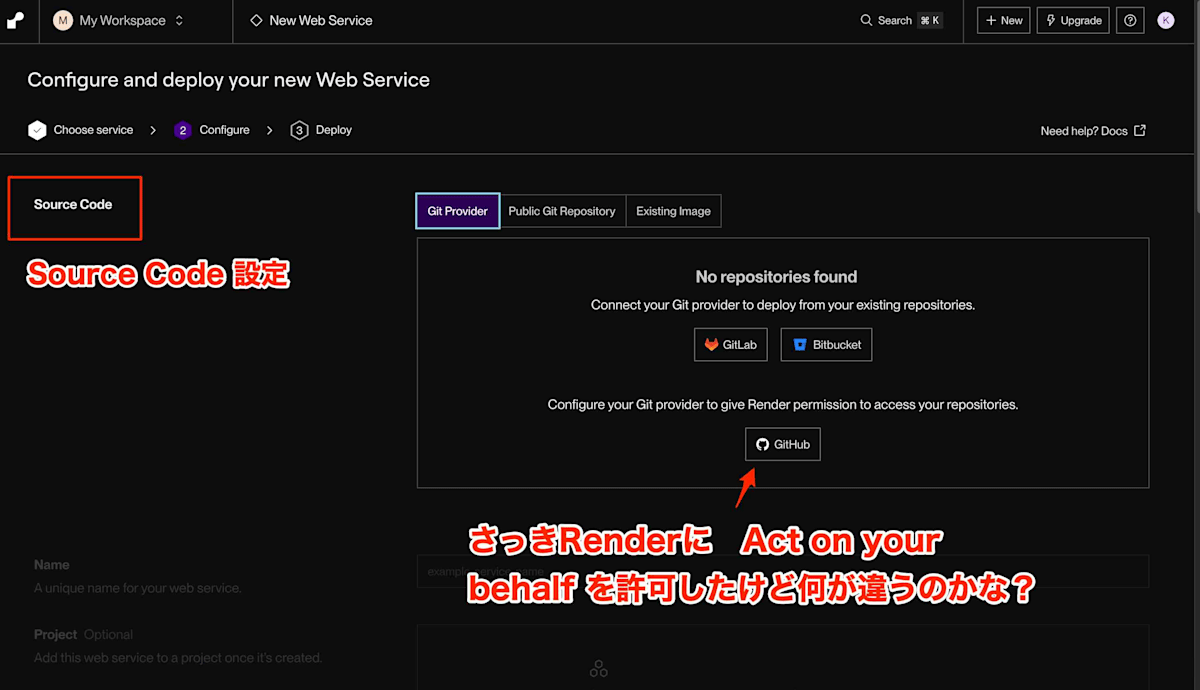This screenshot has width=1200, height=690.
Task: Select the Git Provider tab
Action: tap(458, 211)
